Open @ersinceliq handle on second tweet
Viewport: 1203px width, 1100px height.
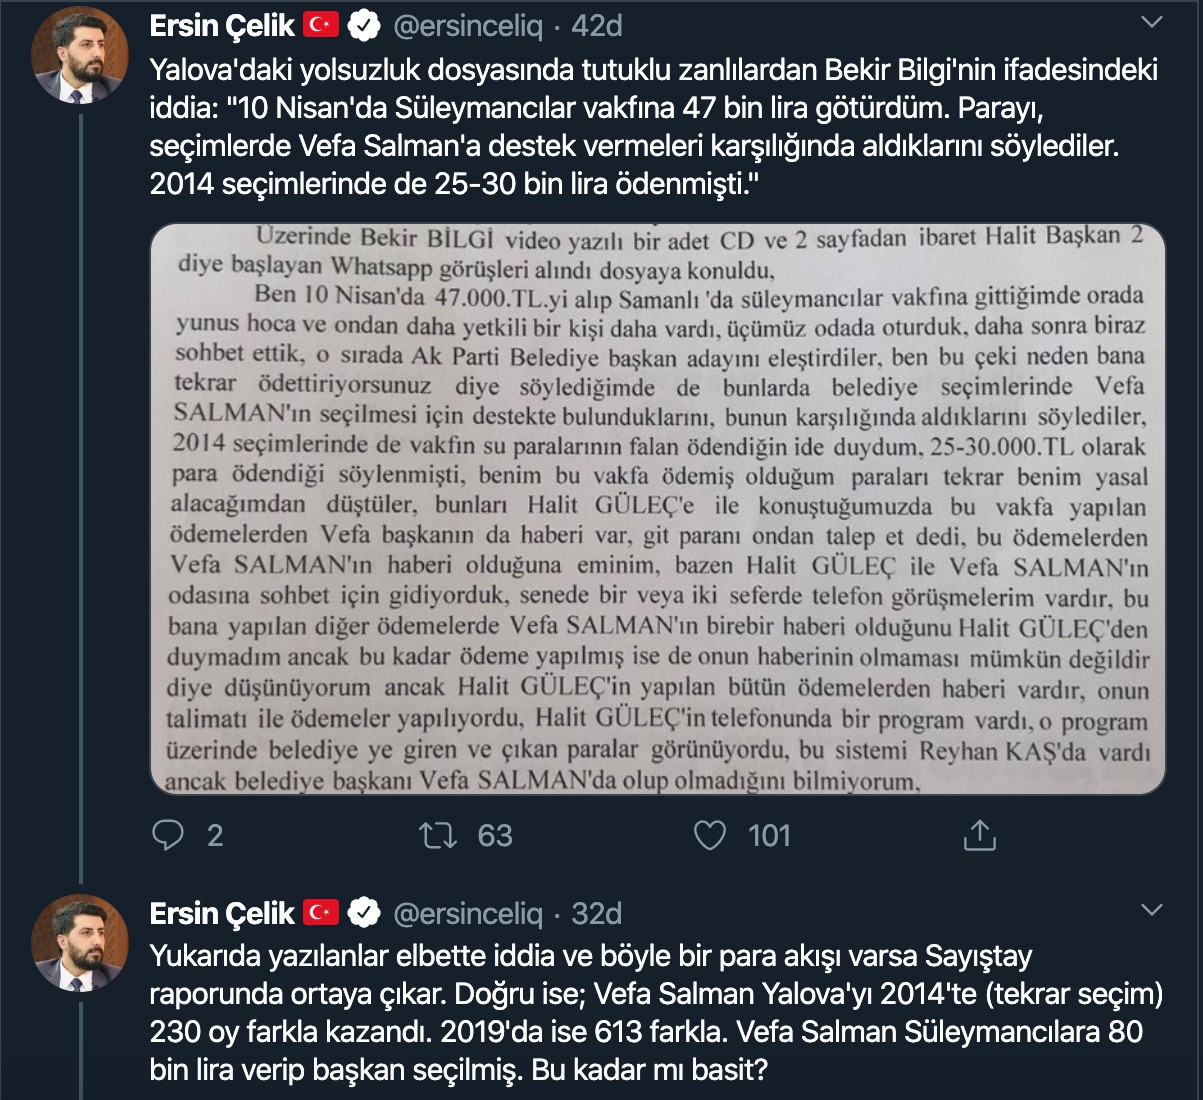pos(468,912)
